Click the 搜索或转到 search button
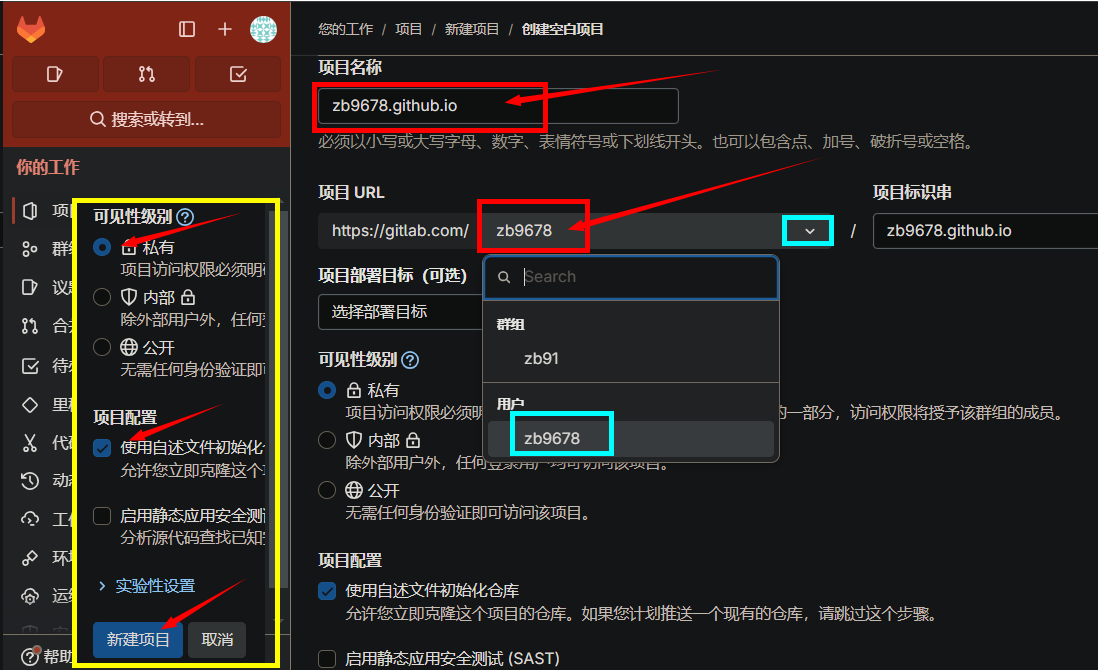The height and width of the screenshot is (670, 1098). (x=146, y=119)
